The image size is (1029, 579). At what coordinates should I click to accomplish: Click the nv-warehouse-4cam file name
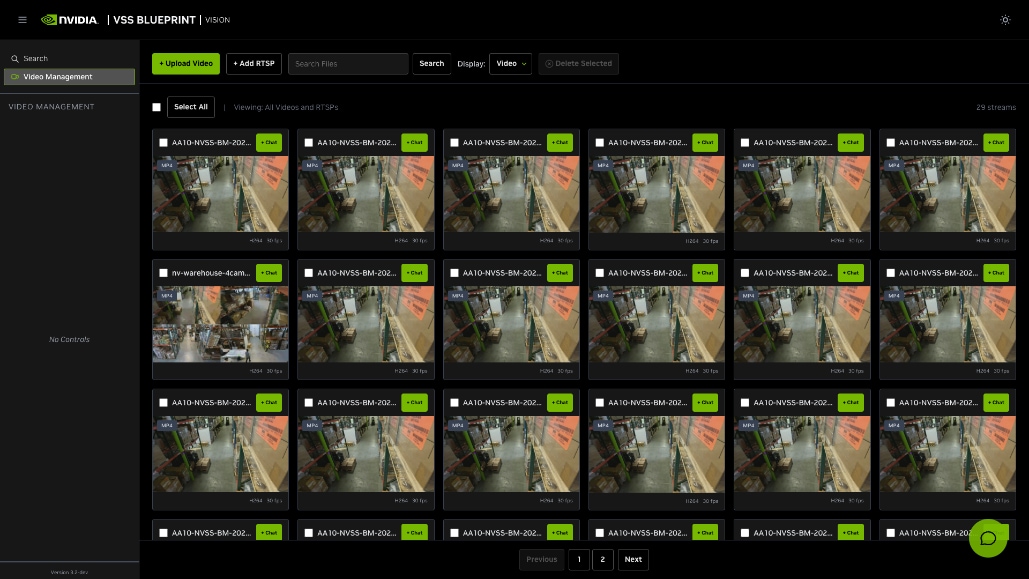coord(211,273)
